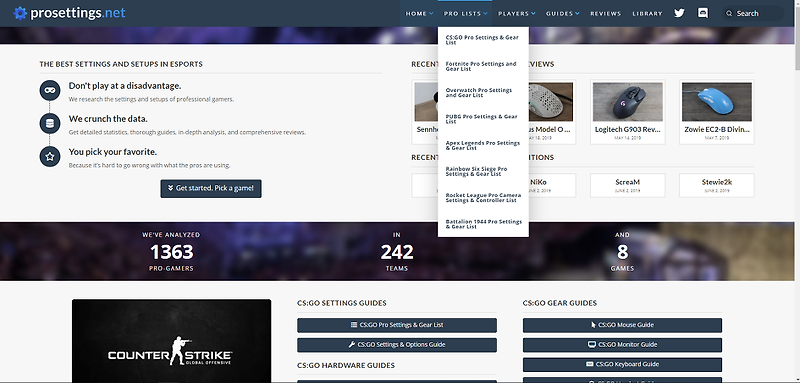Open the Library menu item
The image size is (800, 383).
(647, 14)
